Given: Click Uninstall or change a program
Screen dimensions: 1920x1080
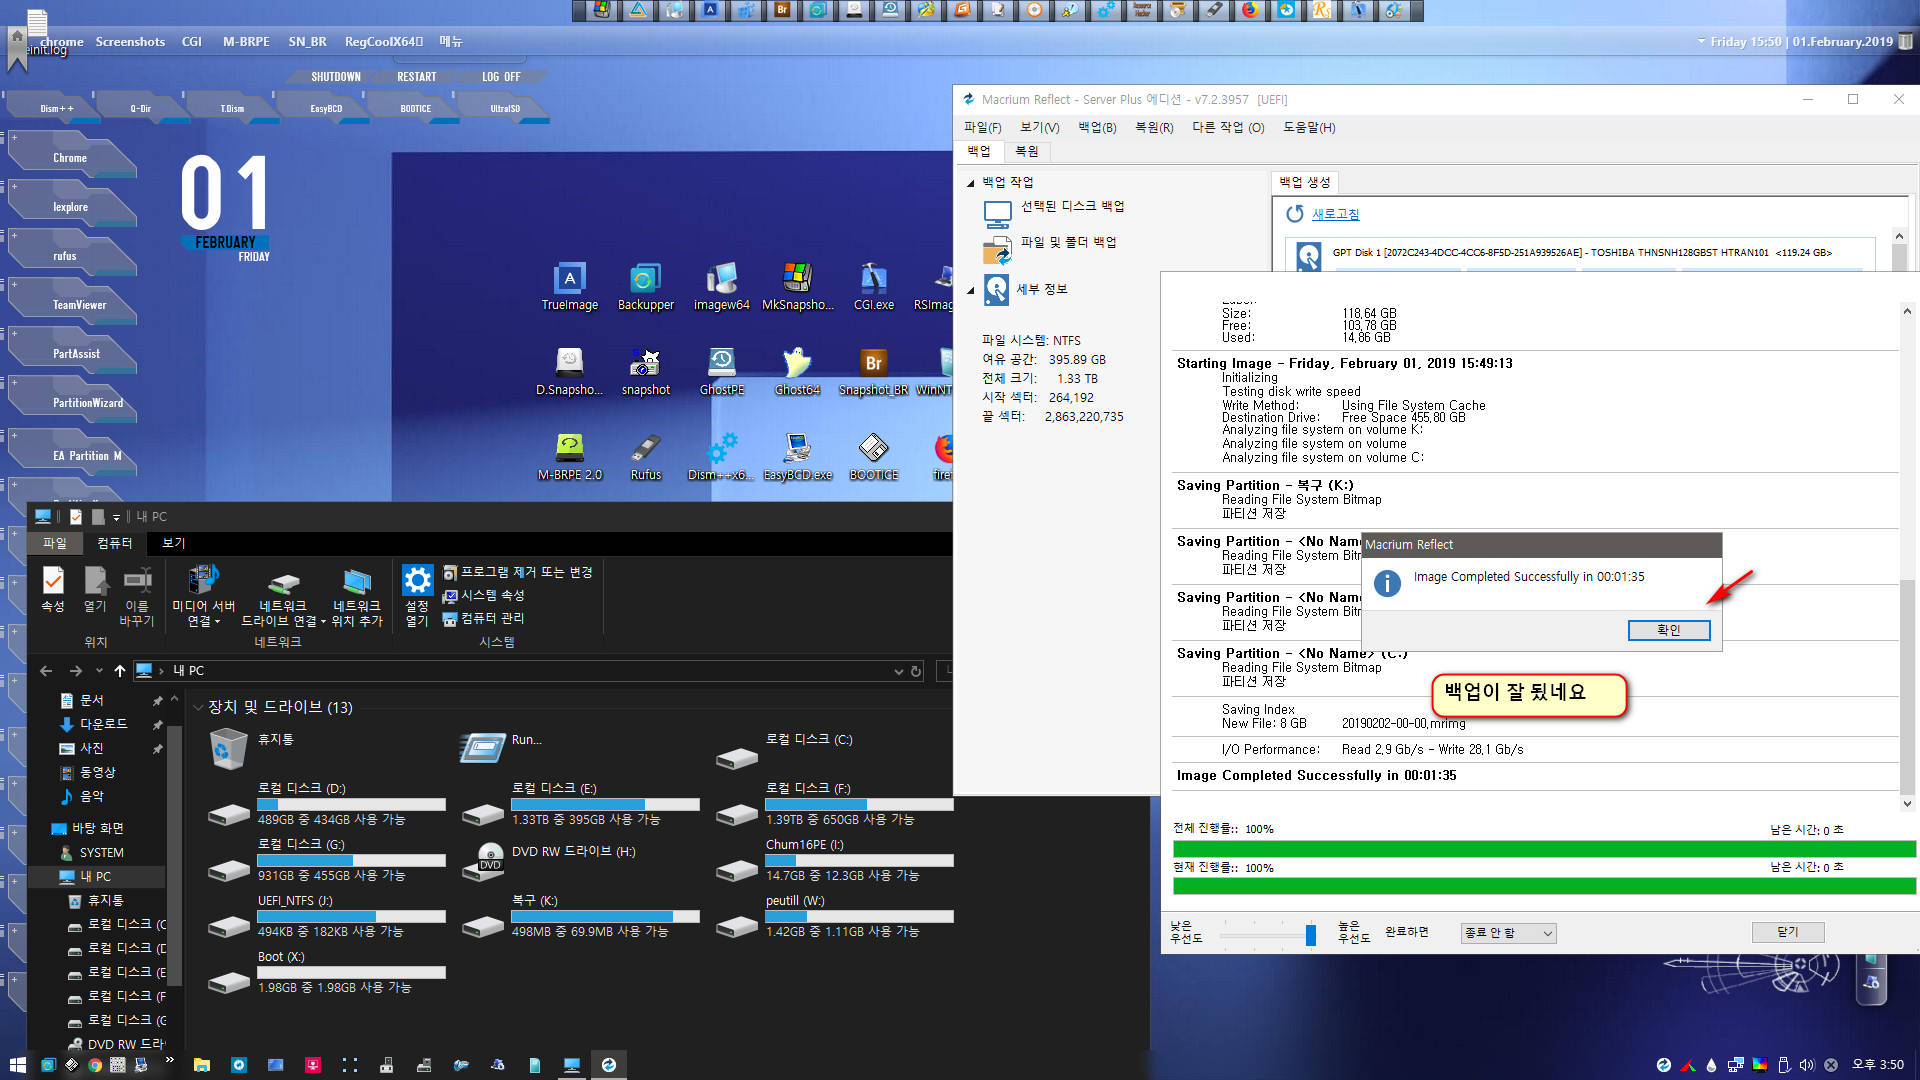Looking at the screenshot, I should click(x=518, y=572).
